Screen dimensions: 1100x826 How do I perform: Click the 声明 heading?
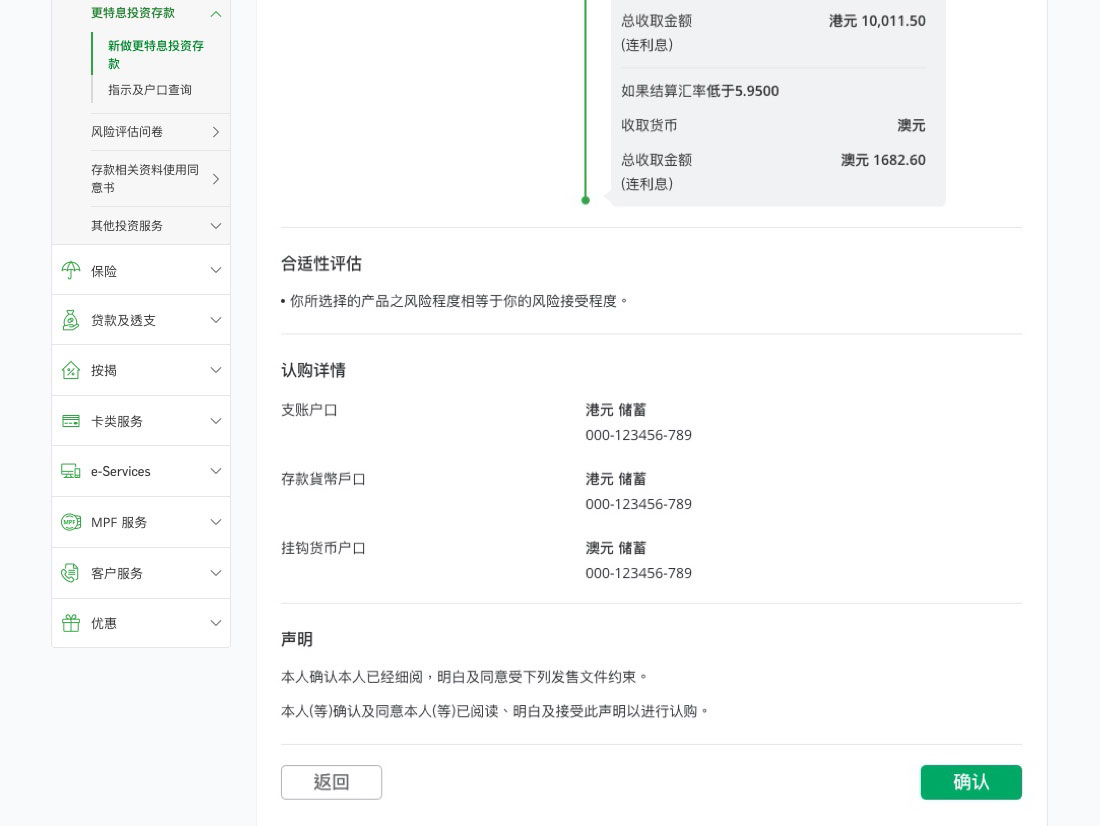click(297, 639)
